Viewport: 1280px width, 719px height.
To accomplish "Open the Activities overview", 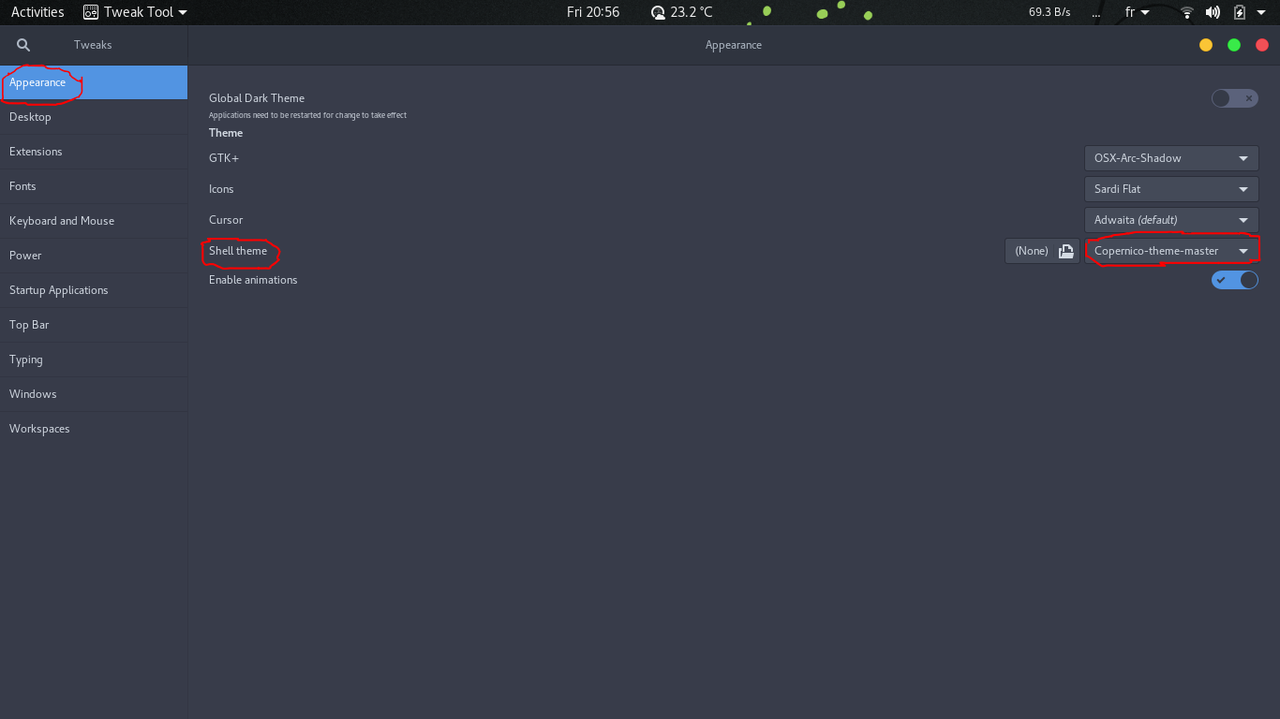I will 37,12.
